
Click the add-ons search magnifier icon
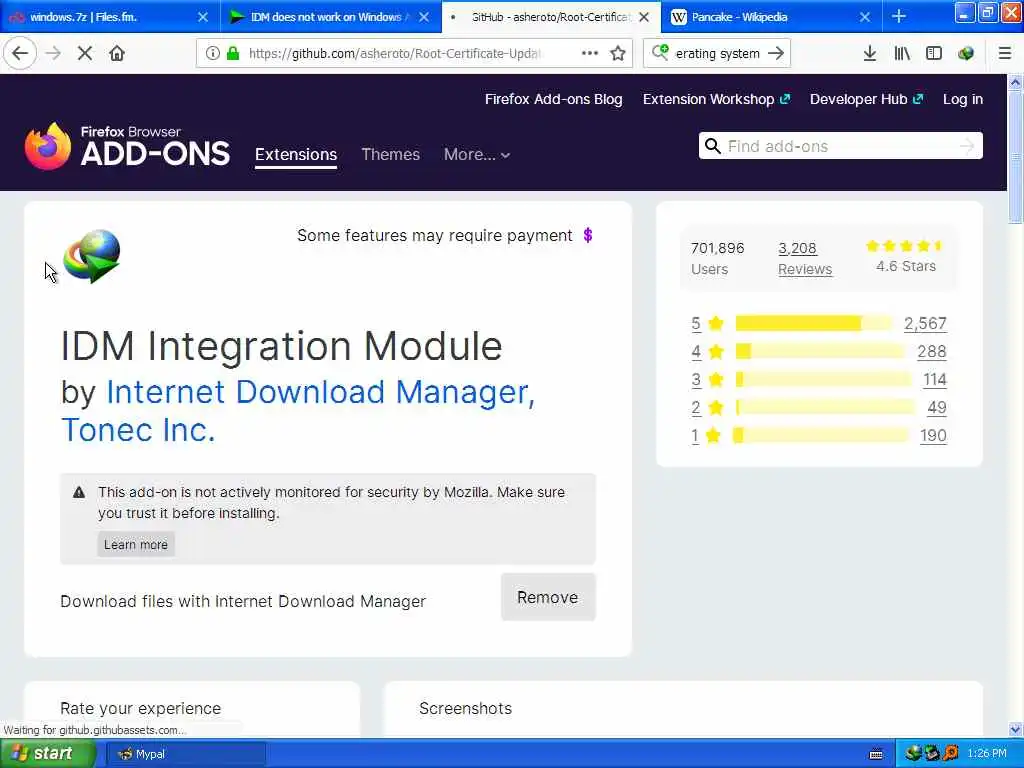713,146
